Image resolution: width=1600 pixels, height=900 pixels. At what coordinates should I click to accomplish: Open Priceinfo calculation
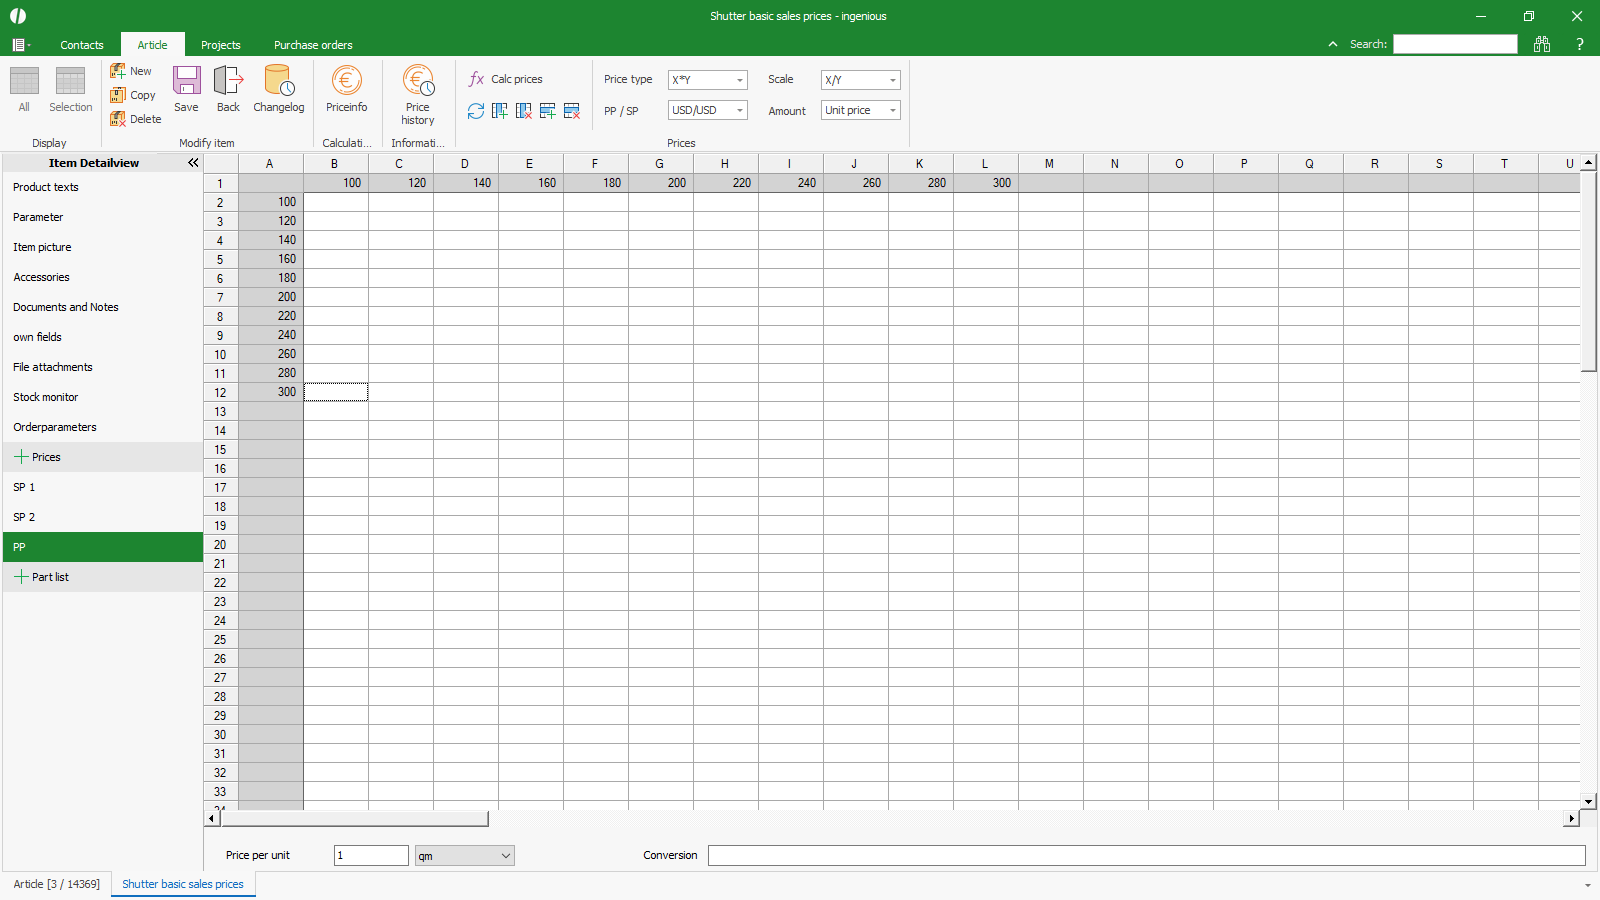click(x=346, y=88)
